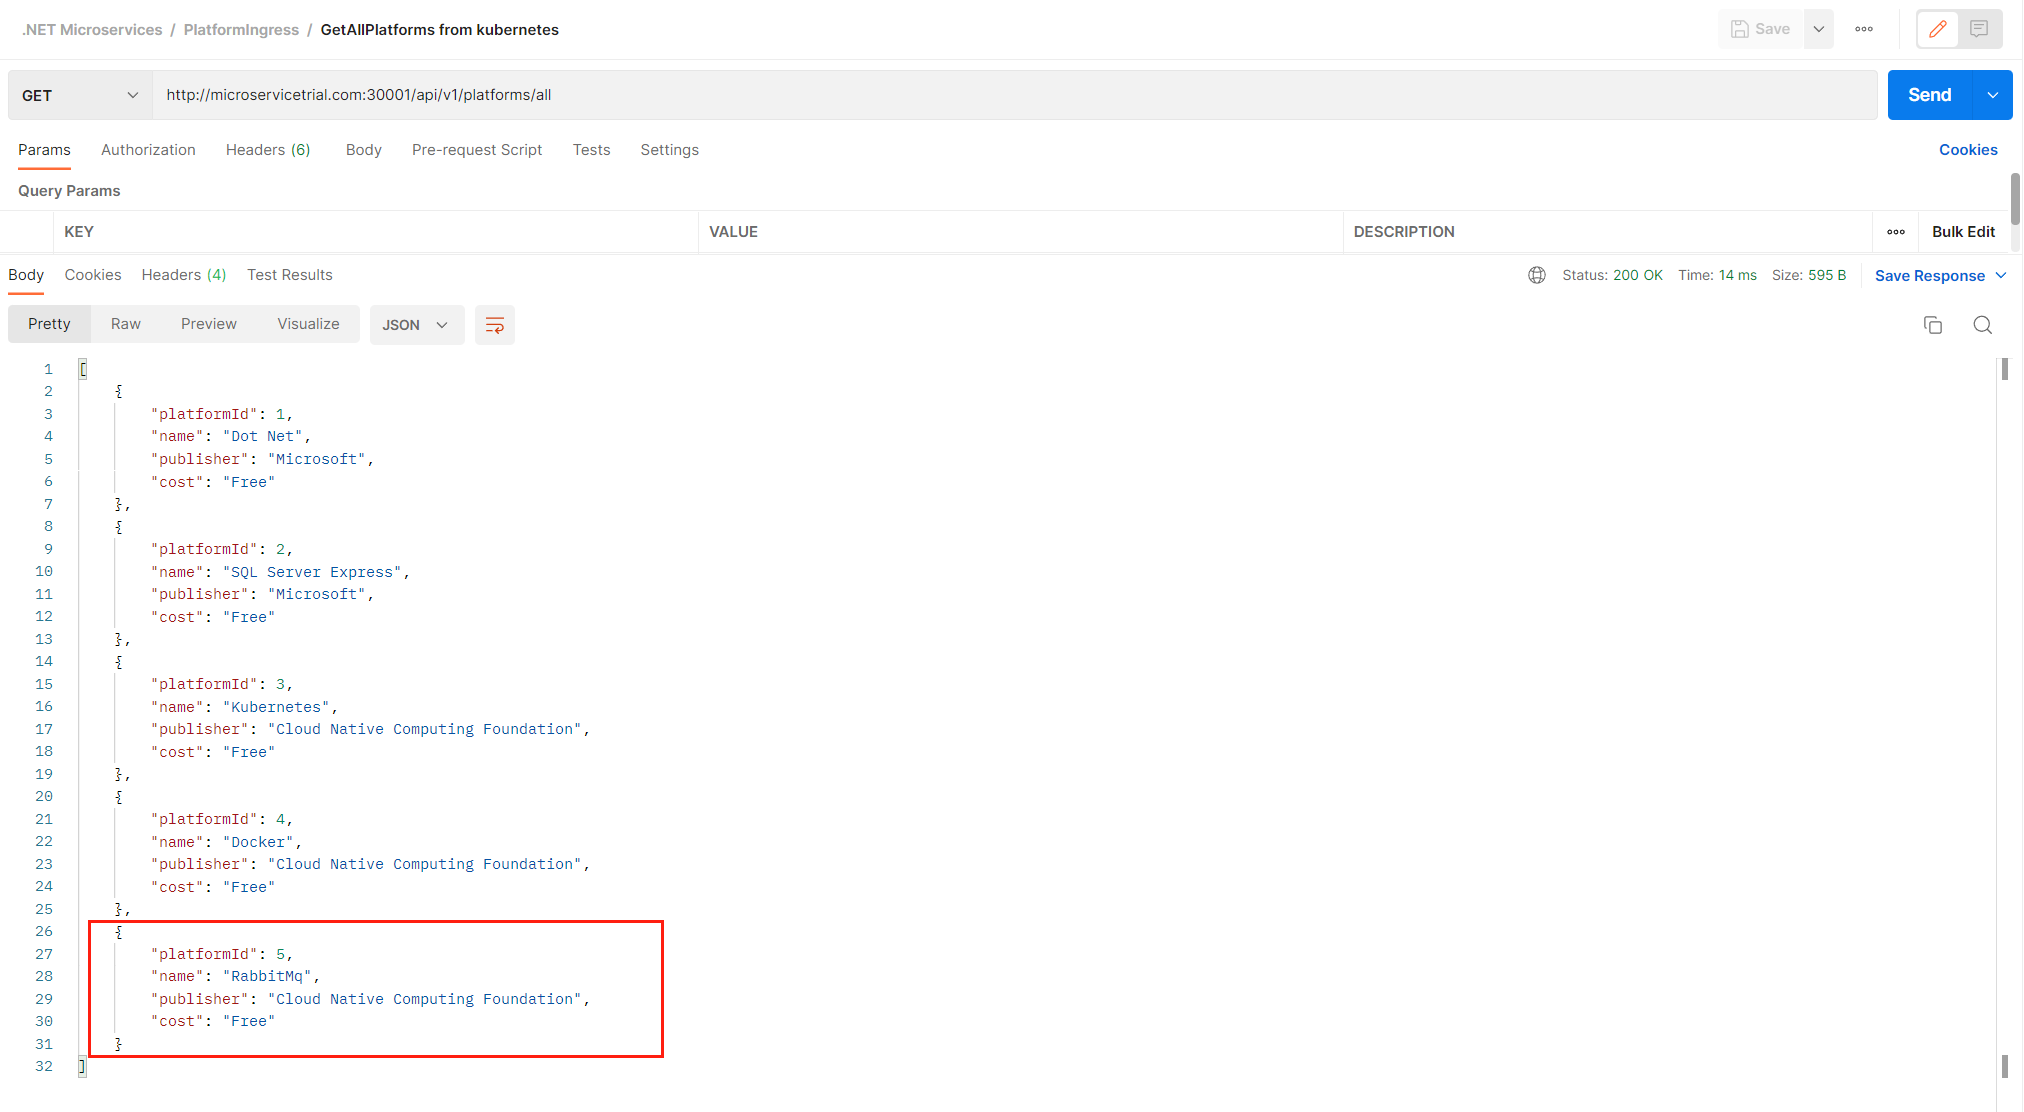Click the edit pencil icon
Screen dimensions: 2024x1112
[x=1937, y=29]
